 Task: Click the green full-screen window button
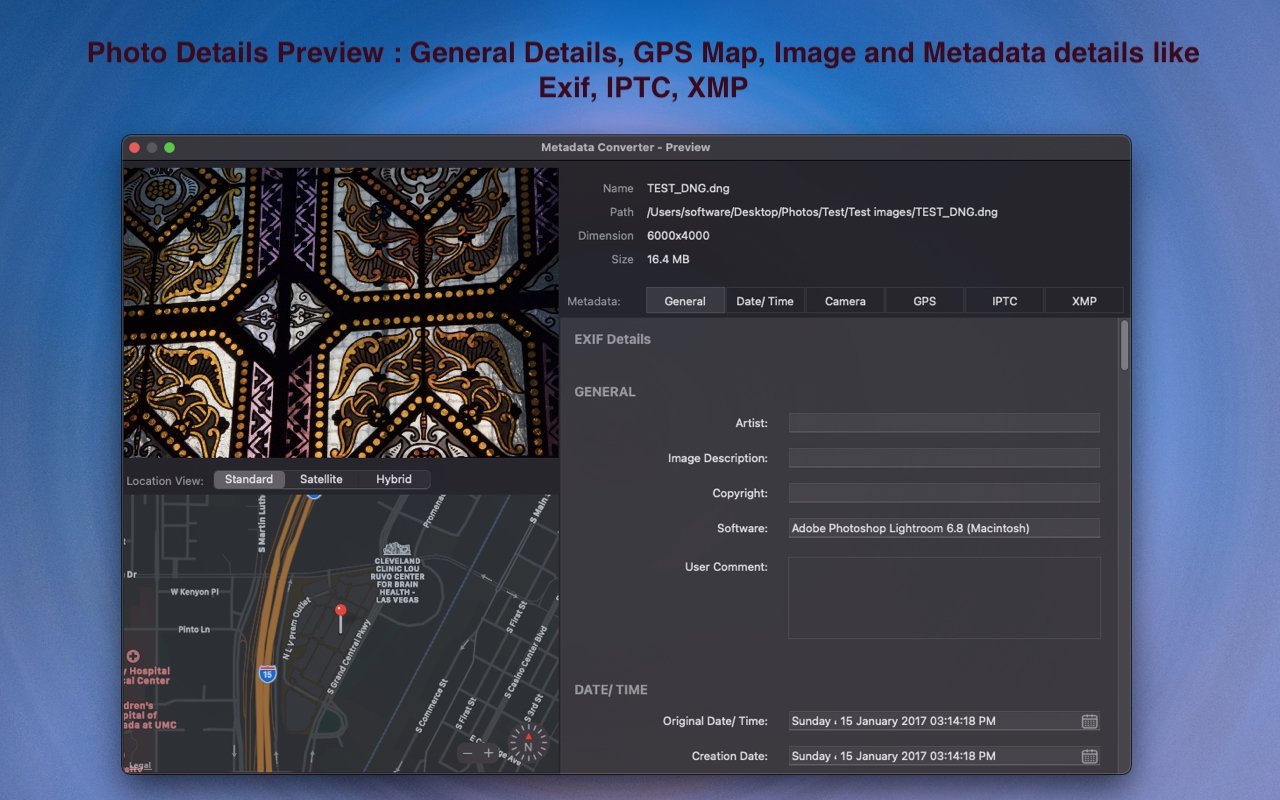click(170, 147)
